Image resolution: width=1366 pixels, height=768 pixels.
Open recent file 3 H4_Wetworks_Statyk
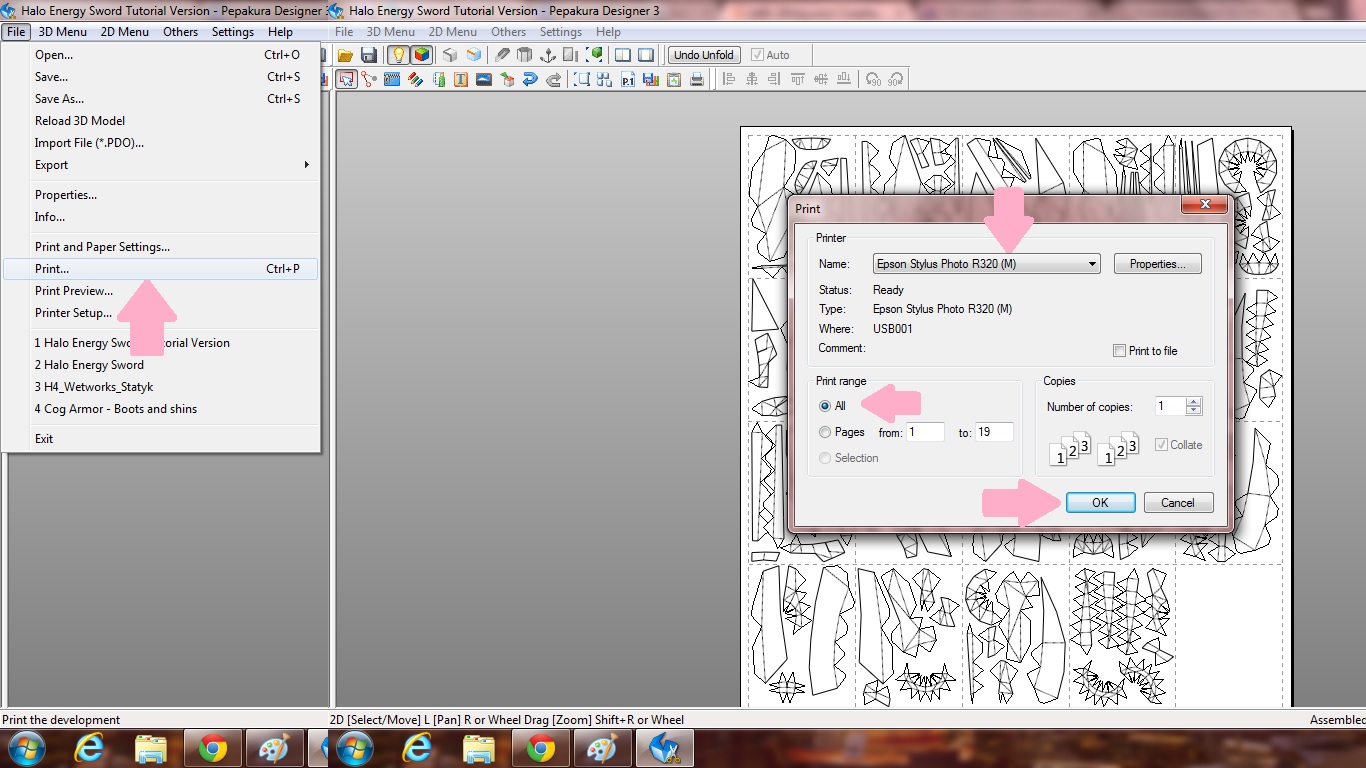[x=160, y=387]
